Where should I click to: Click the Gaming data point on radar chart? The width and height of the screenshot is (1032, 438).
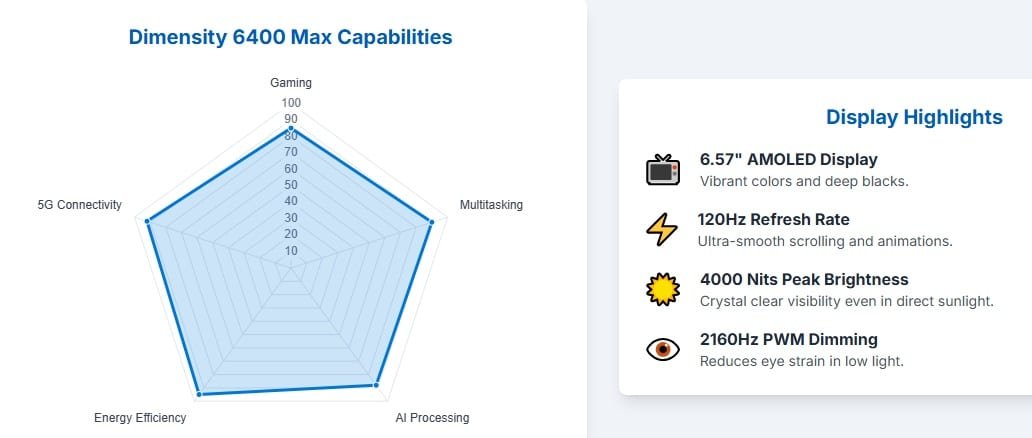click(x=291, y=129)
